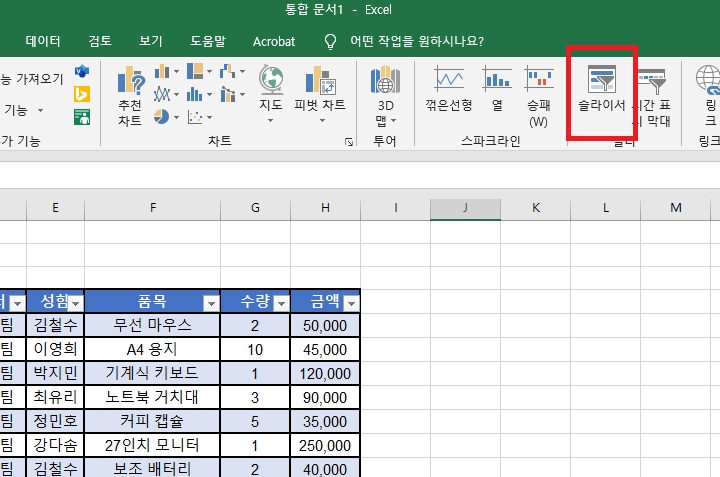The image size is (720, 477).
Task: Insert a waterfall or stock chart
Action: (x=227, y=72)
